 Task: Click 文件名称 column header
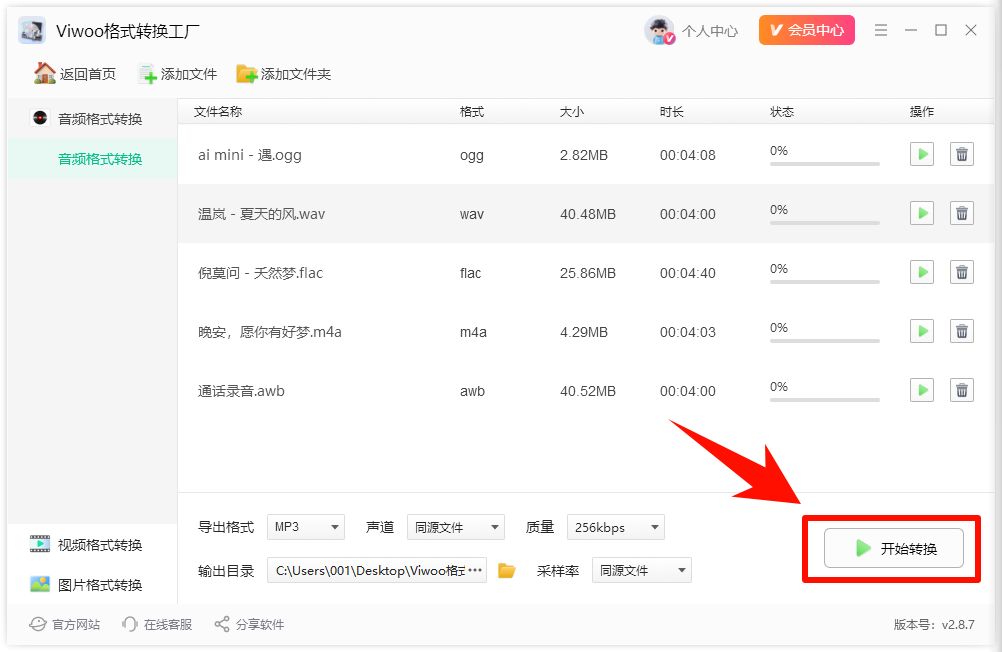pos(218,112)
